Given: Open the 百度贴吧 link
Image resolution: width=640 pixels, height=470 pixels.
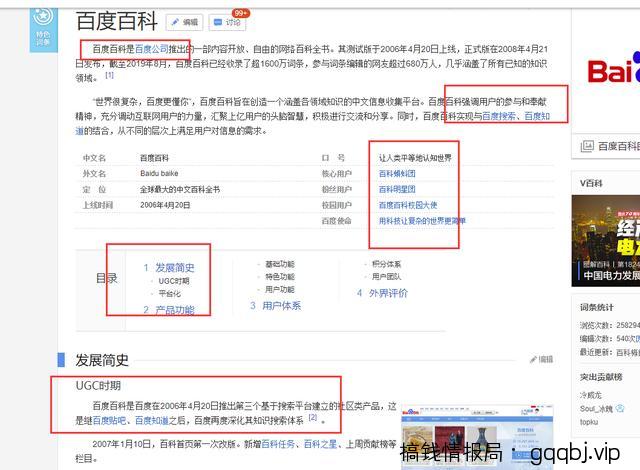Looking at the screenshot, I should pyautogui.click(x=109, y=420).
